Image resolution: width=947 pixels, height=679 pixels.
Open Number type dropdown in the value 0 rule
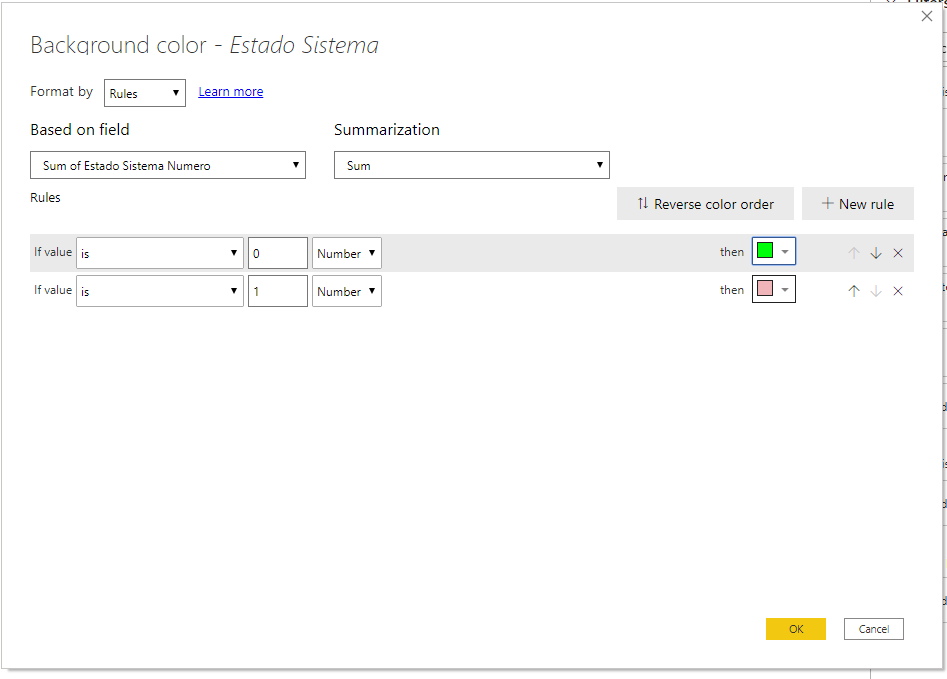pyautogui.click(x=347, y=253)
